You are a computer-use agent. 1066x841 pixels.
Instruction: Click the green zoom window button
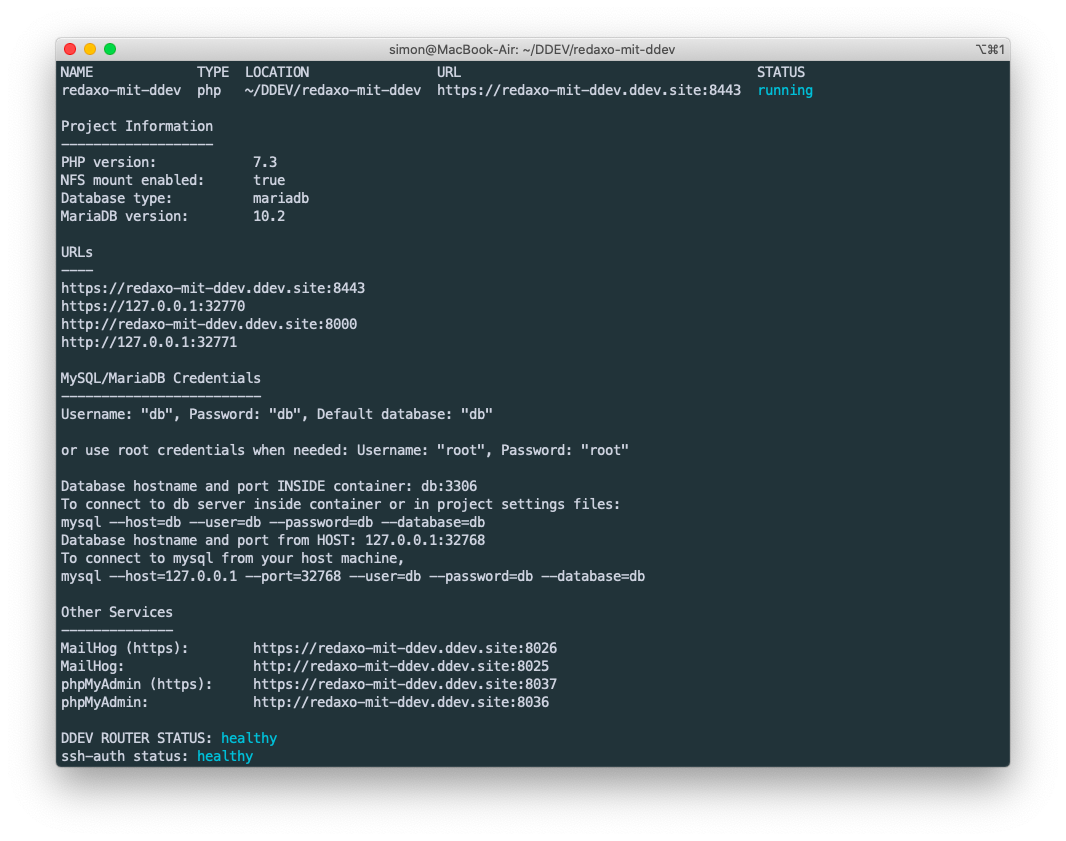pos(110,49)
